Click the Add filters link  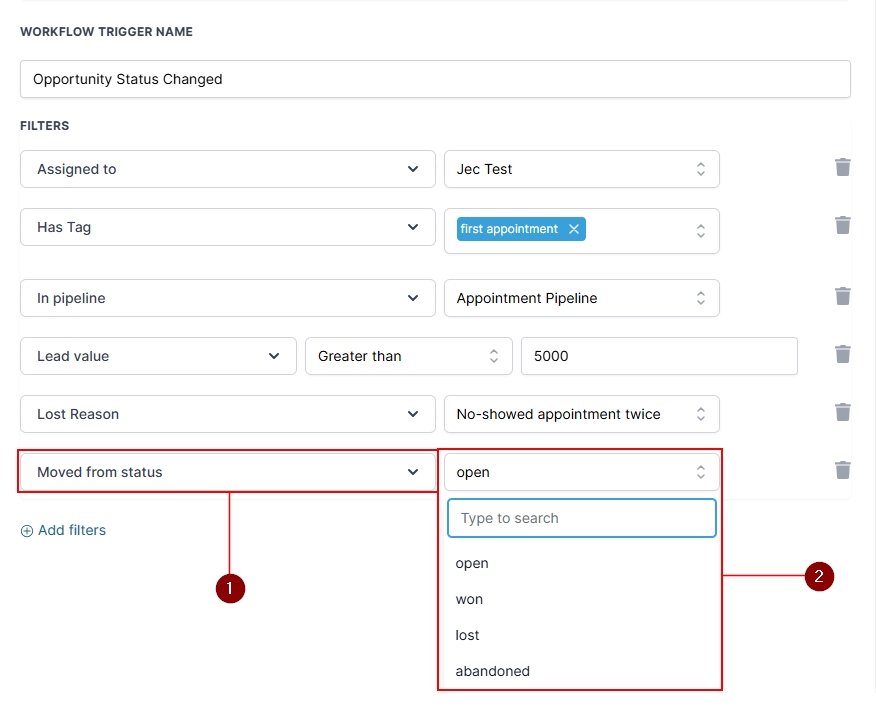71,530
